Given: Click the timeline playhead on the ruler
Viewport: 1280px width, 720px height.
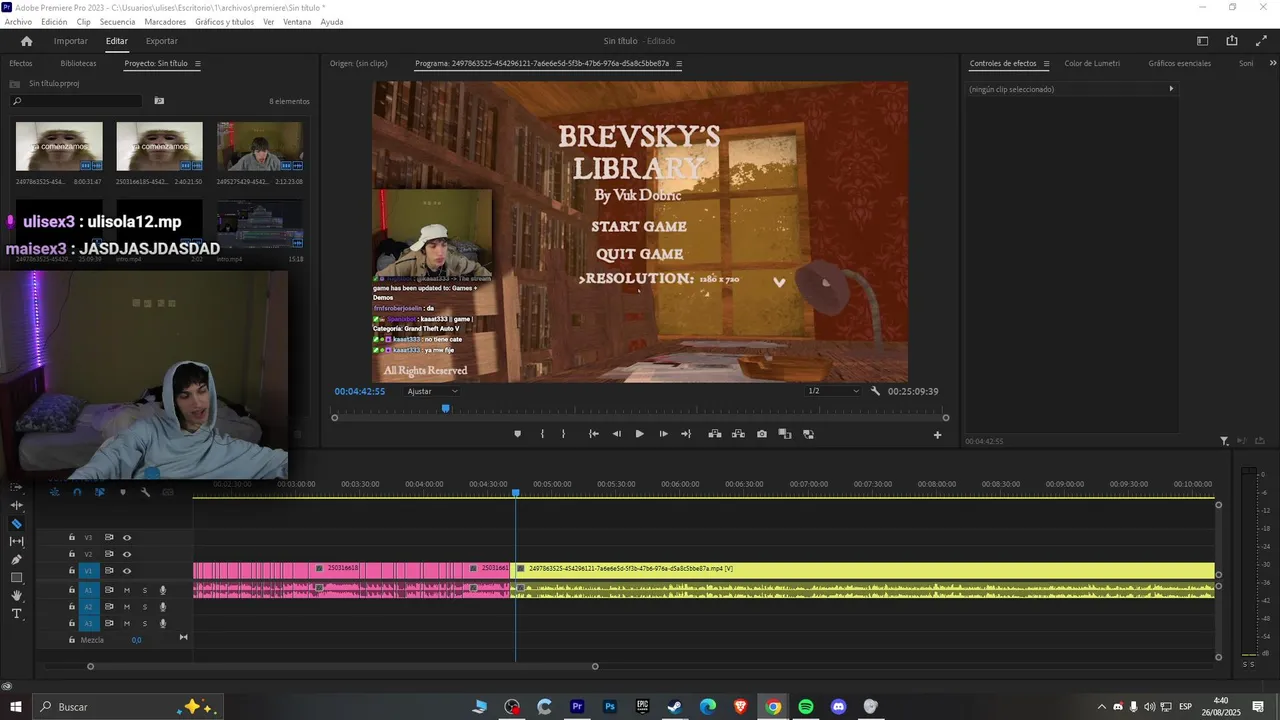Looking at the screenshot, I should click(516, 492).
